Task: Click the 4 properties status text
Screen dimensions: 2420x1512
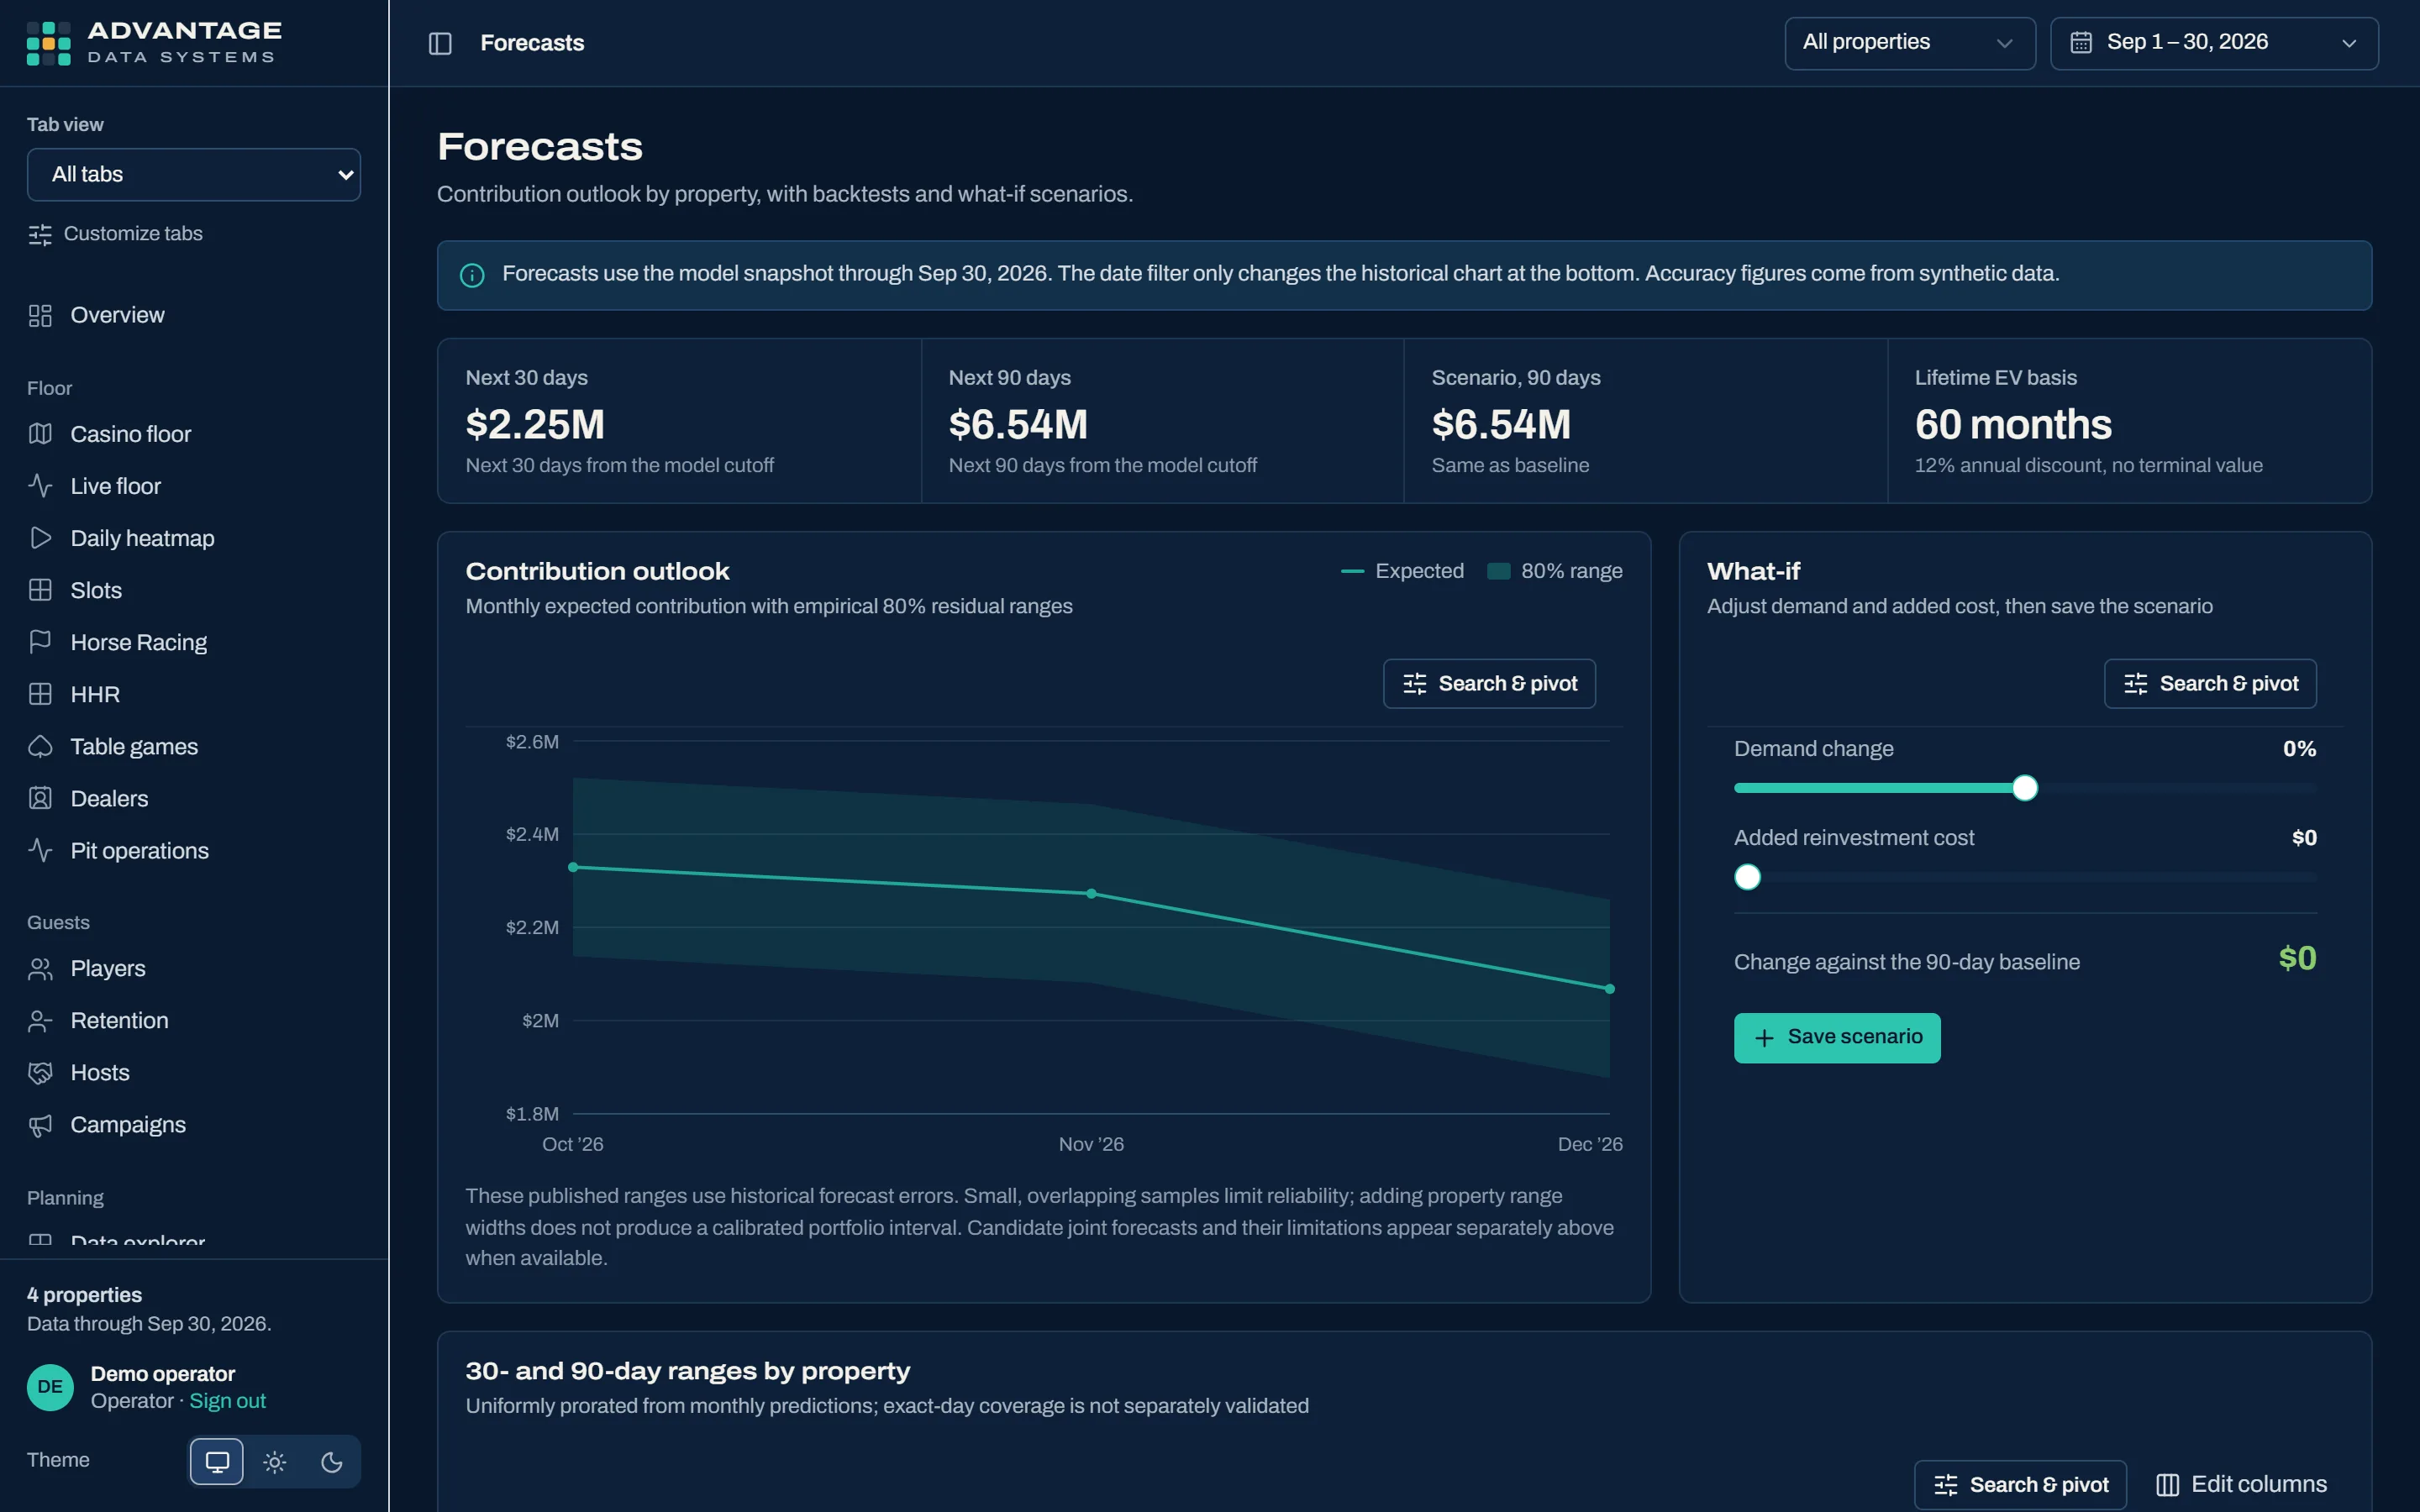Action: click(x=84, y=1295)
